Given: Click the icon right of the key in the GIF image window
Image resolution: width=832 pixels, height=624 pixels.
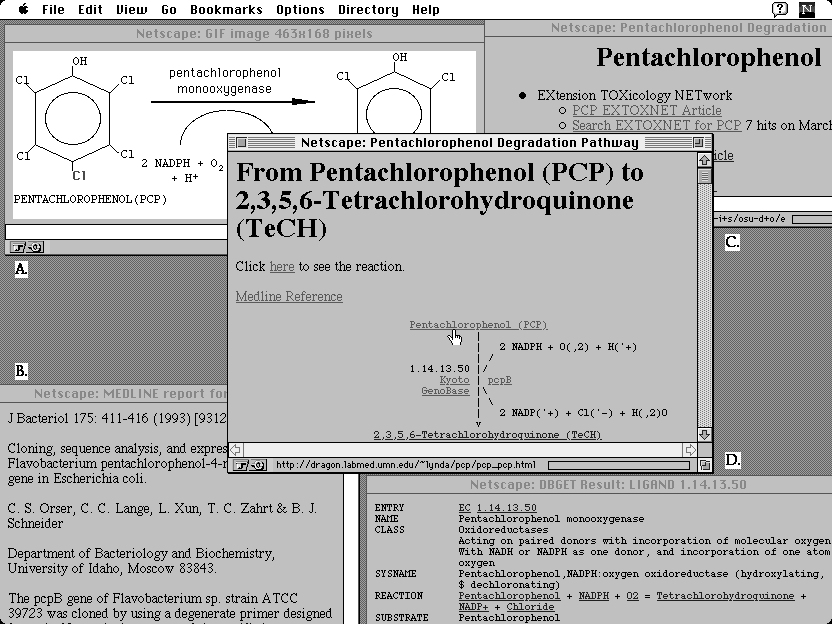Looking at the screenshot, I should click(x=35, y=247).
